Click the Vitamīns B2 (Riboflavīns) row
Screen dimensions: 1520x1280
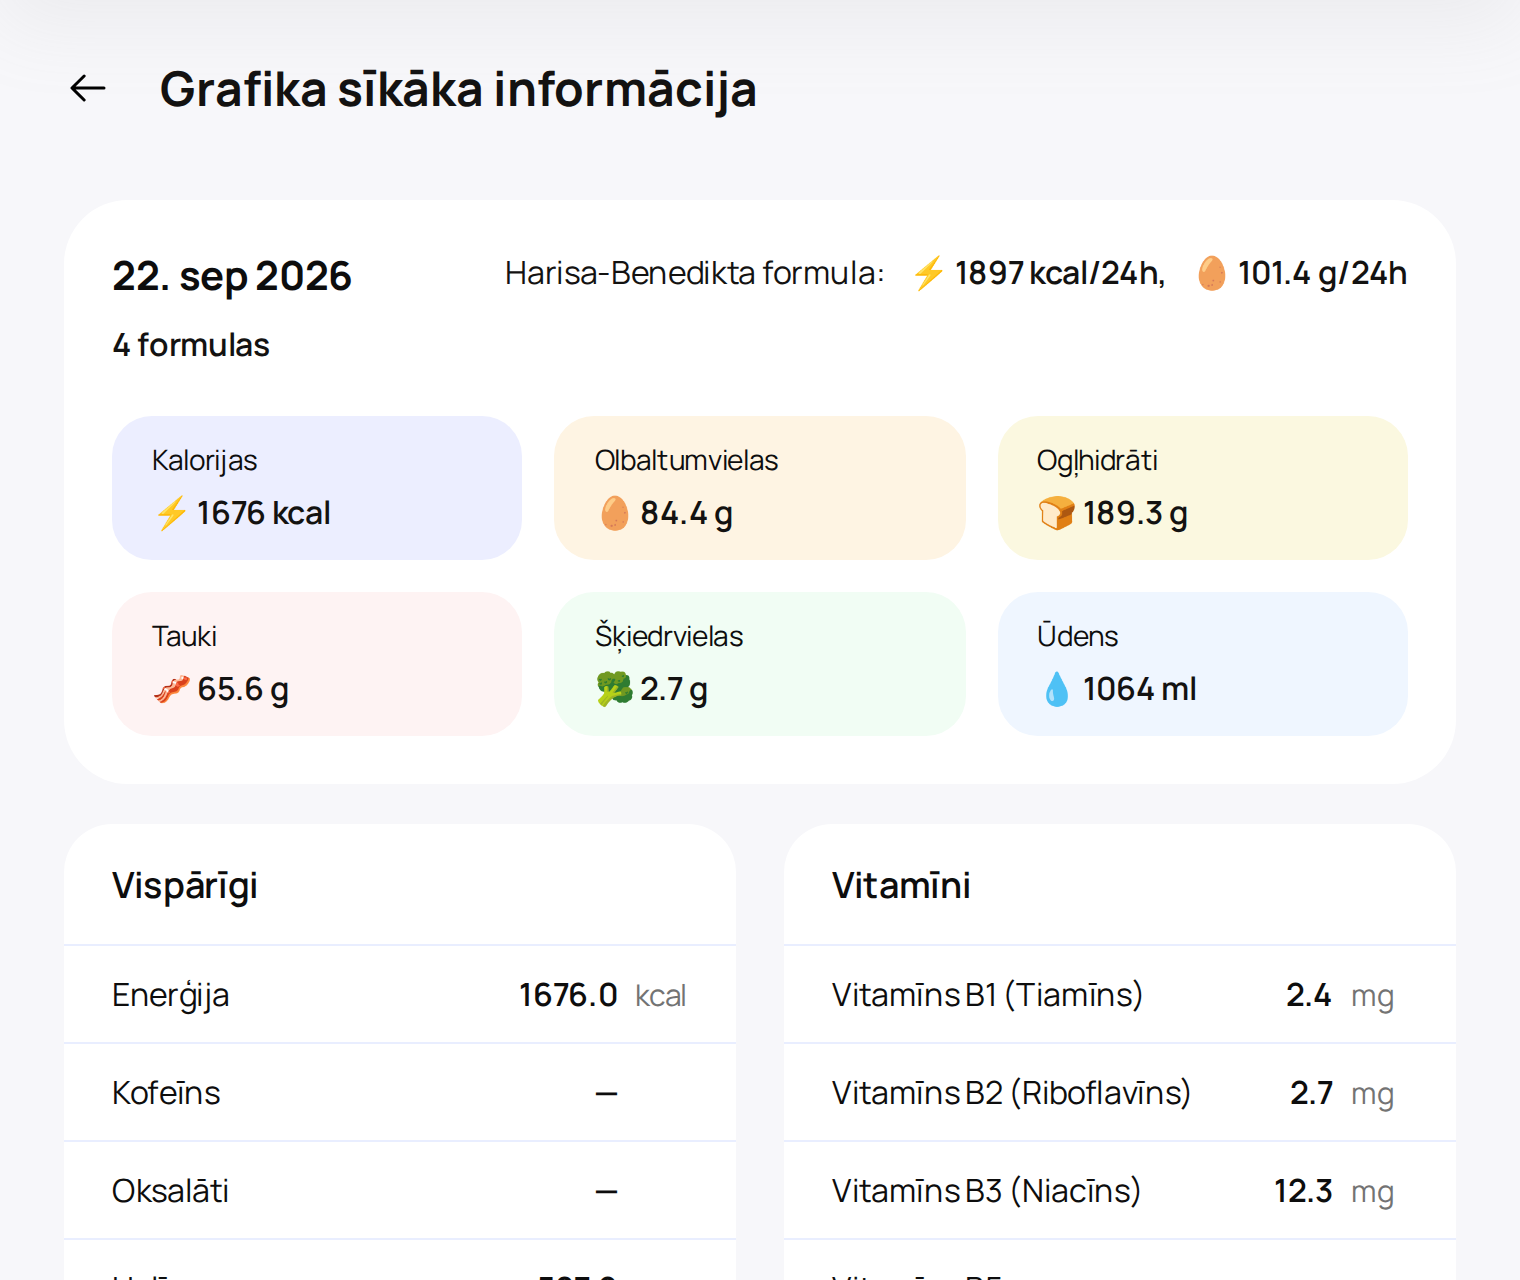pos(1120,1093)
